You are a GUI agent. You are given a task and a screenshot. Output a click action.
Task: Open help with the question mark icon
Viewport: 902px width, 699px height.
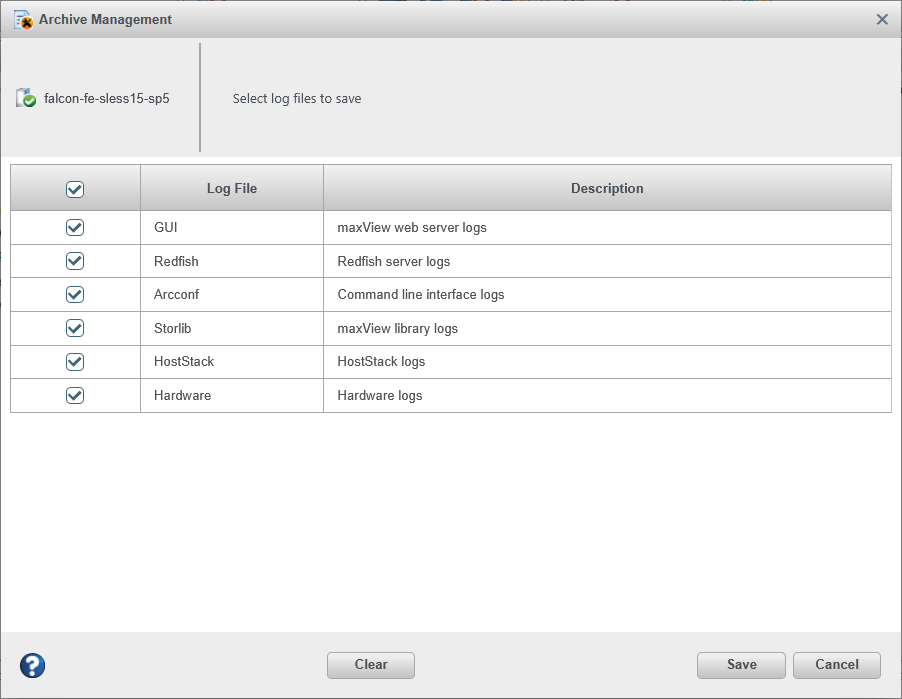[32, 665]
